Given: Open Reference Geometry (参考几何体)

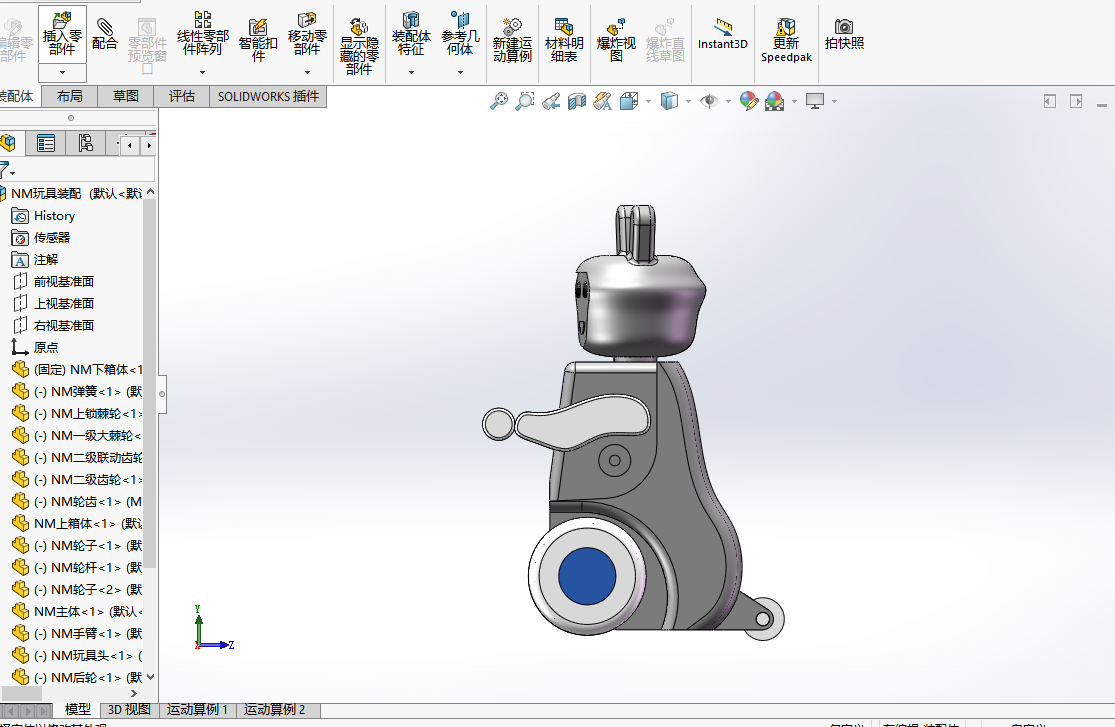Looking at the screenshot, I should (460, 34).
